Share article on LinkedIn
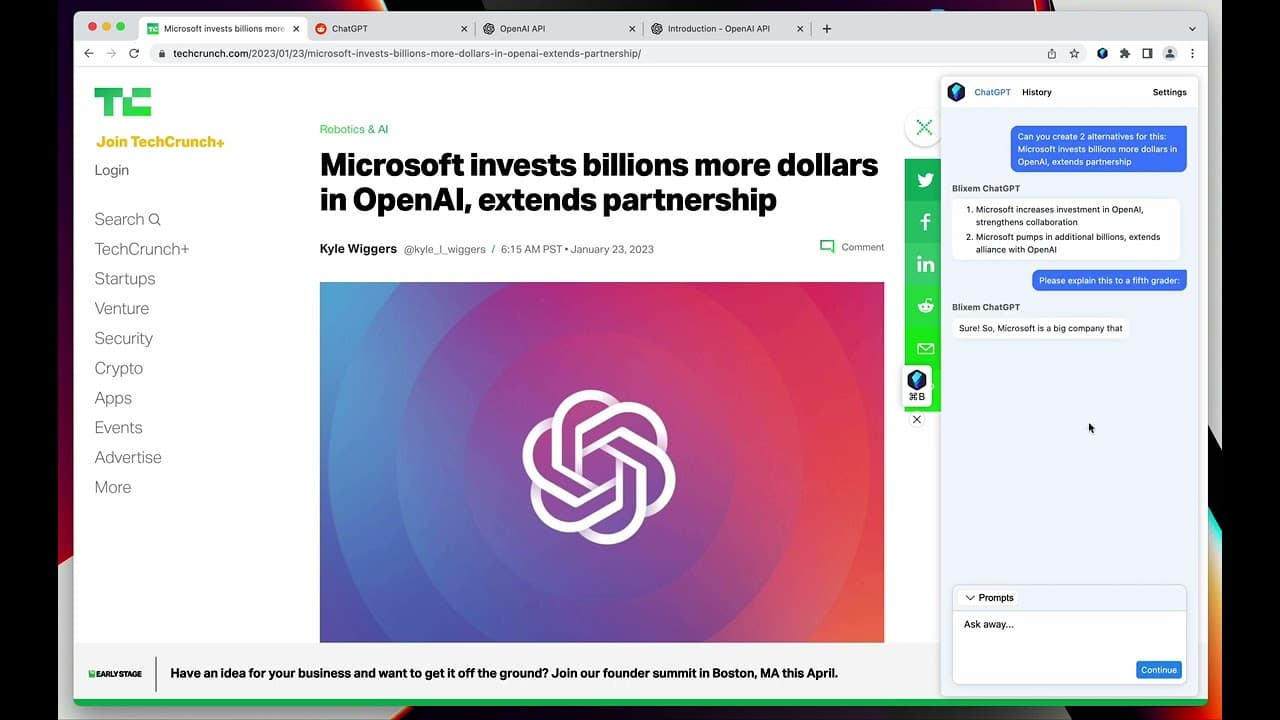The image size is (1280, 720). tap(925, 264)
